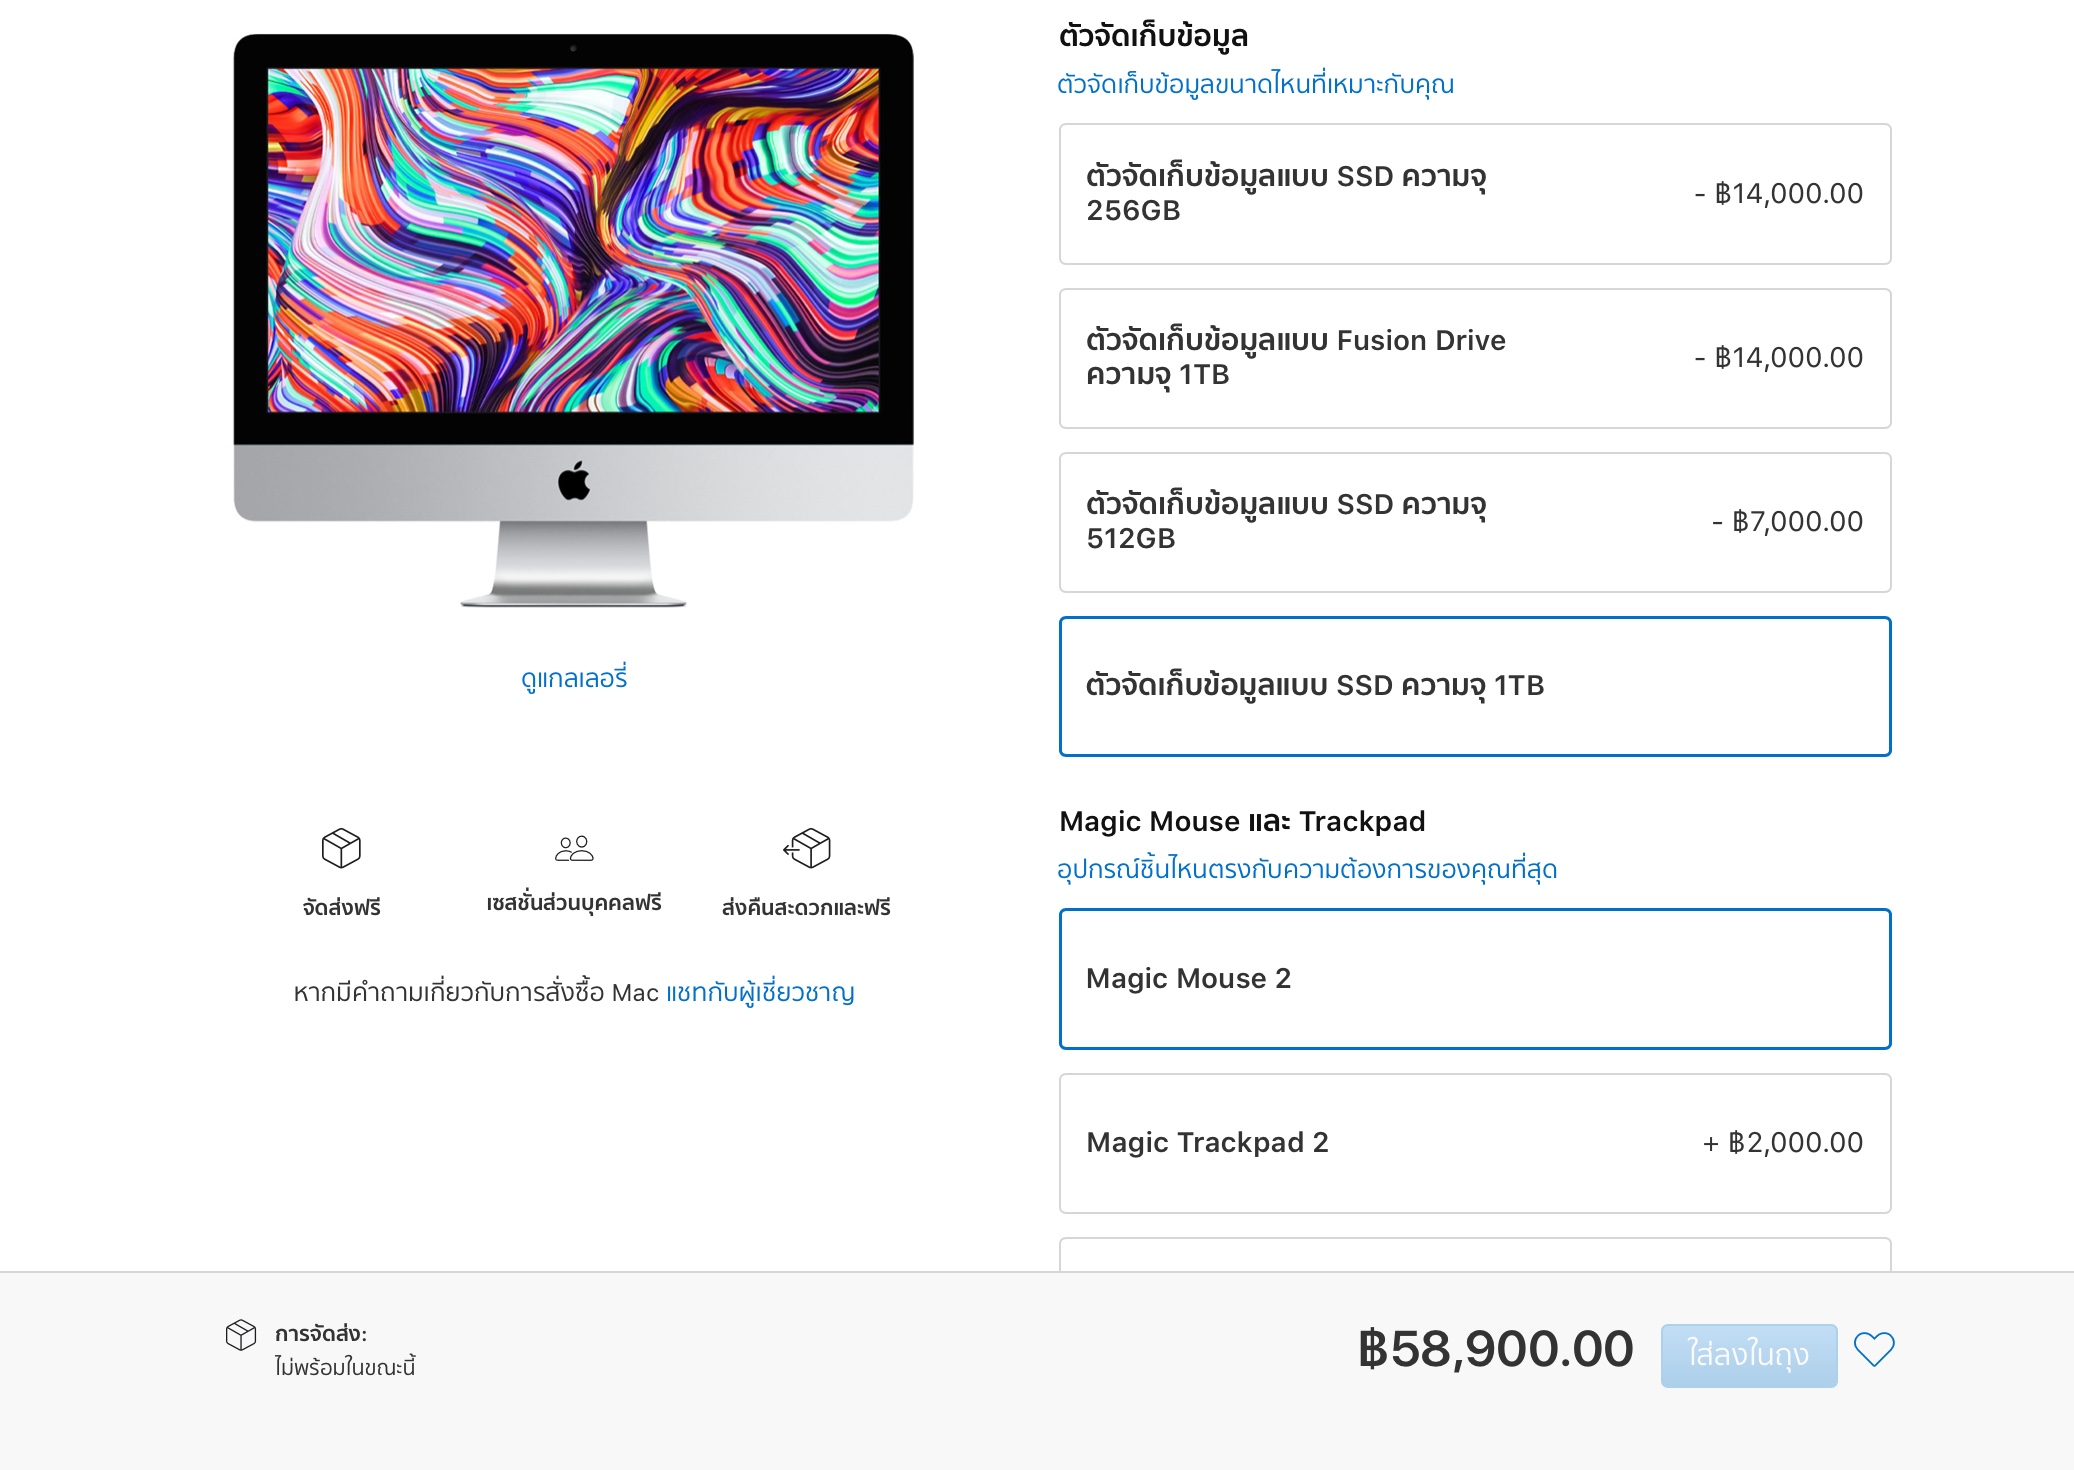Click the free delivery box icon

pyautogui.click(x=341, y=848)
